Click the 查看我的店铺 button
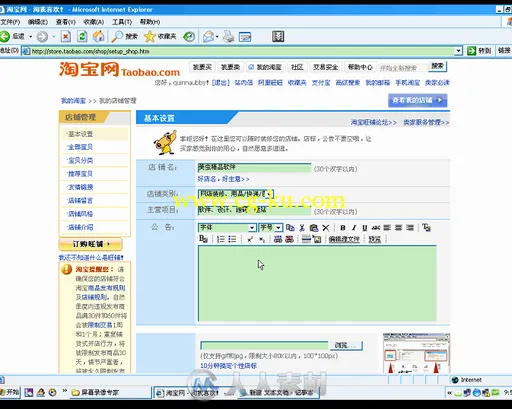The height and width of the screenshot is (409, 512). [417, 100]
